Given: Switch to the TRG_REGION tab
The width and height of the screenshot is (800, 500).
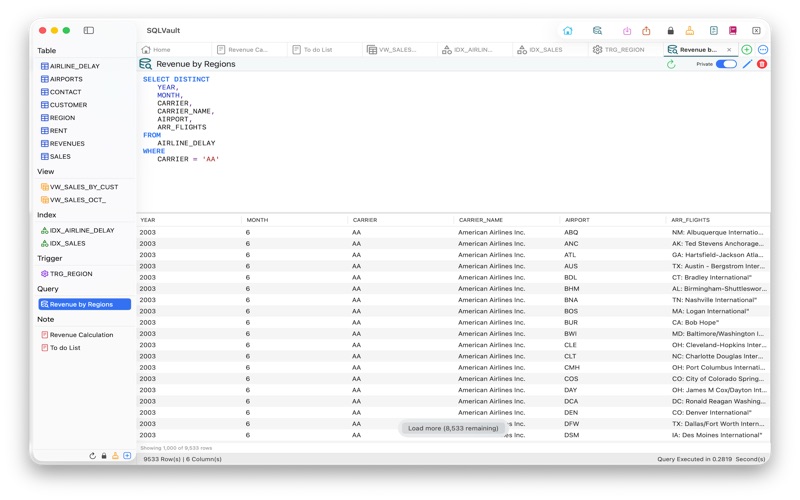Looking at the screenshot, I should click(626, 49).
